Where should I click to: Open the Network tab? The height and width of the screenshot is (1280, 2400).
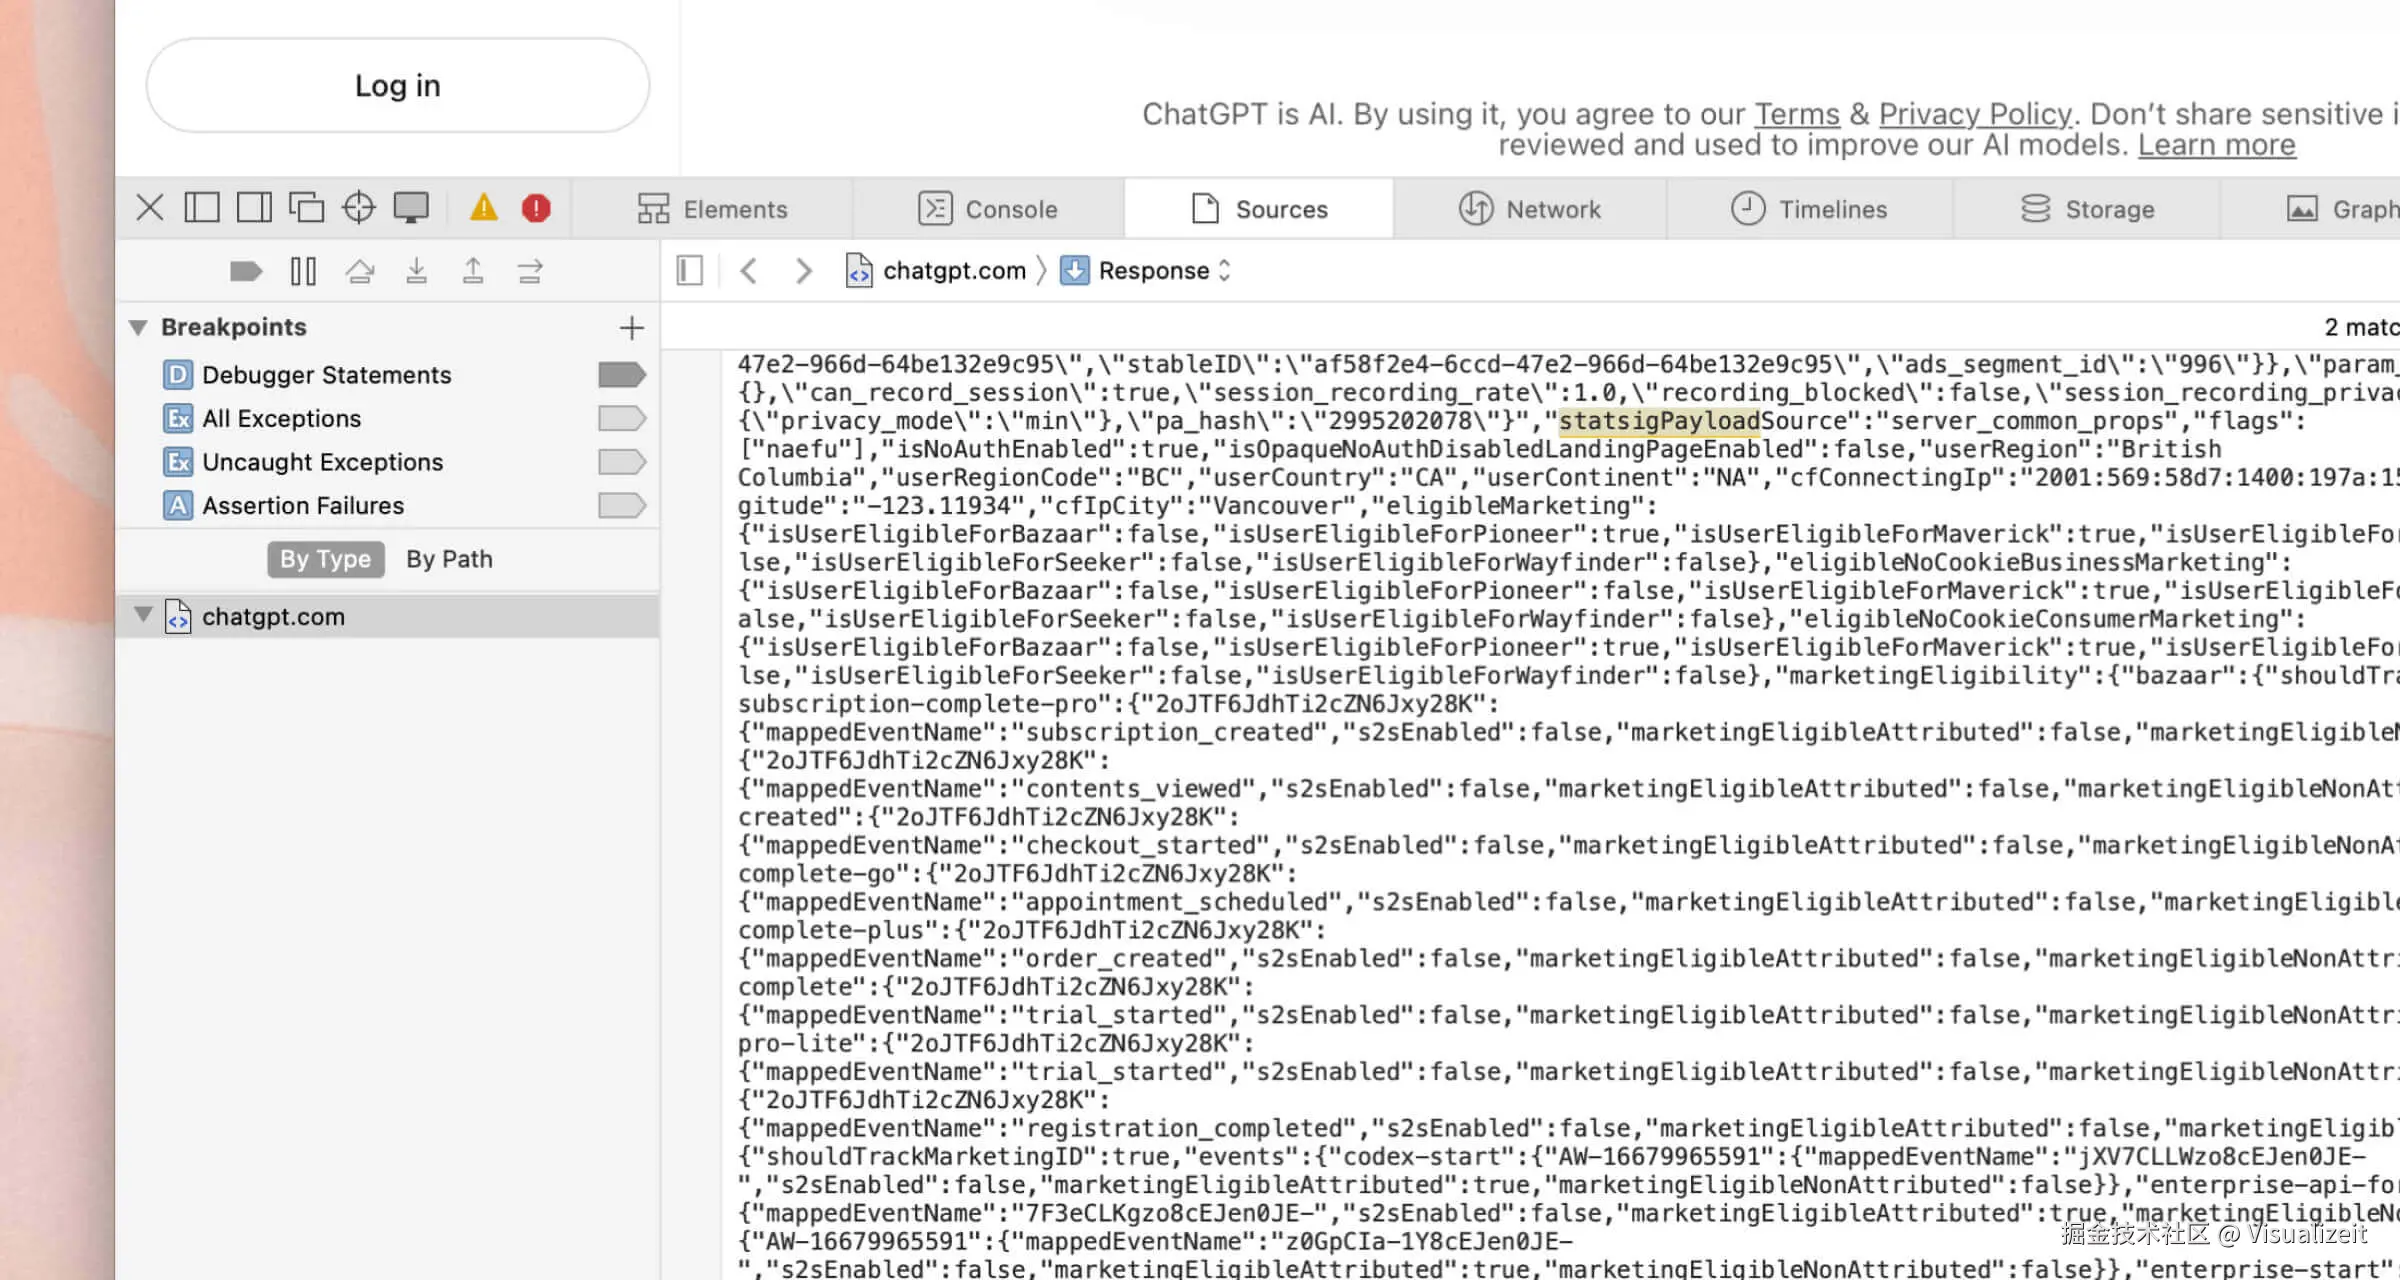[x=1530, y=209]
